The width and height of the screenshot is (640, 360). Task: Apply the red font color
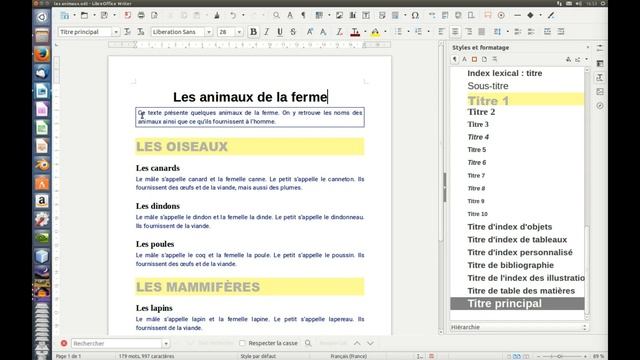355,32
